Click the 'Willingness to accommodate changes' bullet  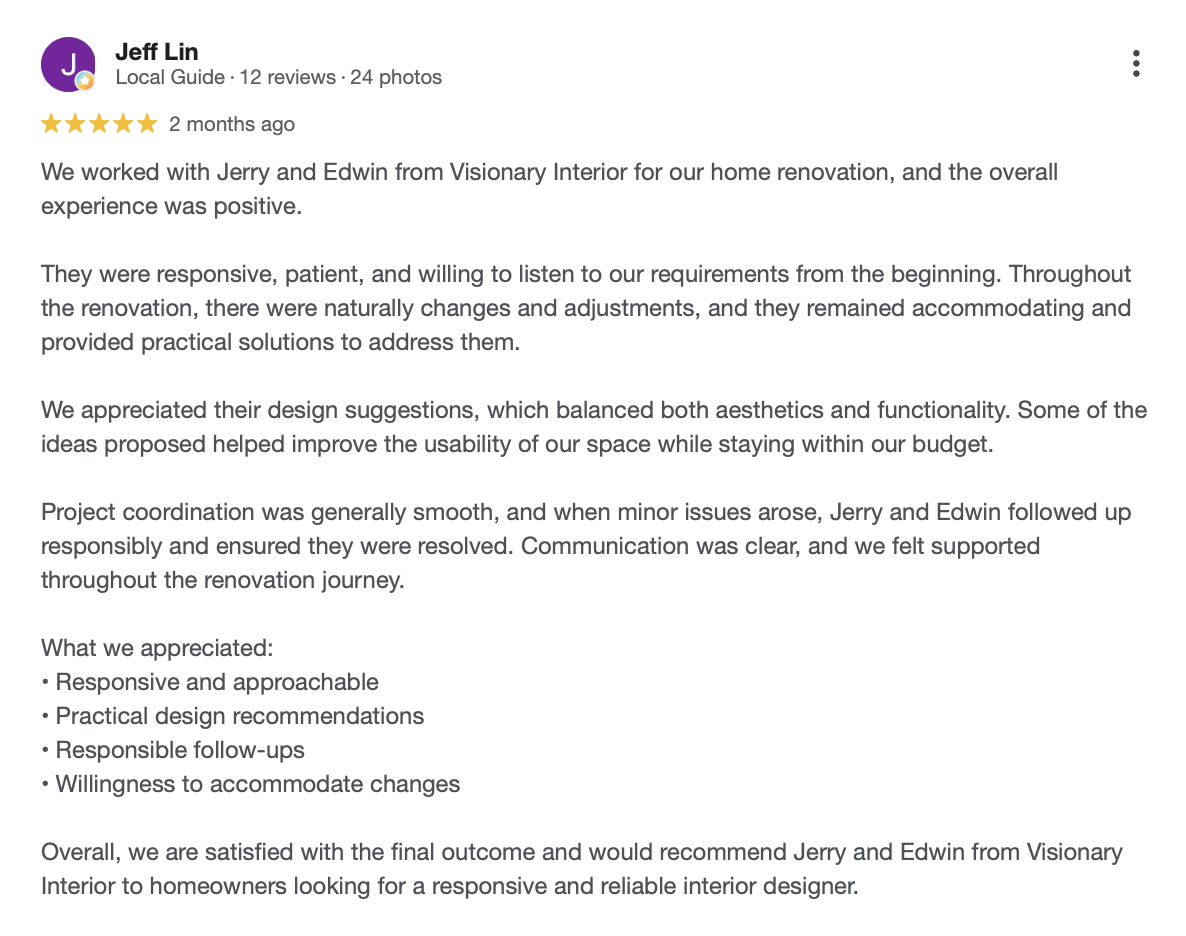click(250, 785)
